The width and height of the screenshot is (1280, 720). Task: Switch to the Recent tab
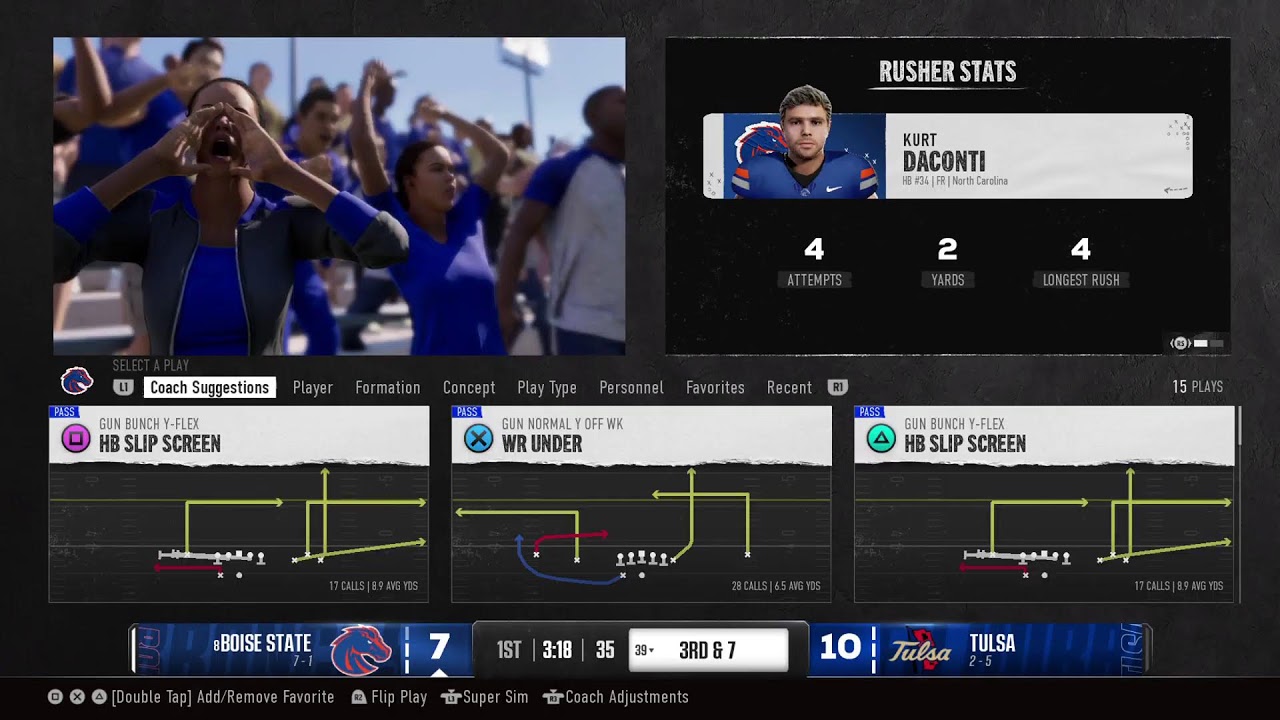click(789, 387)
